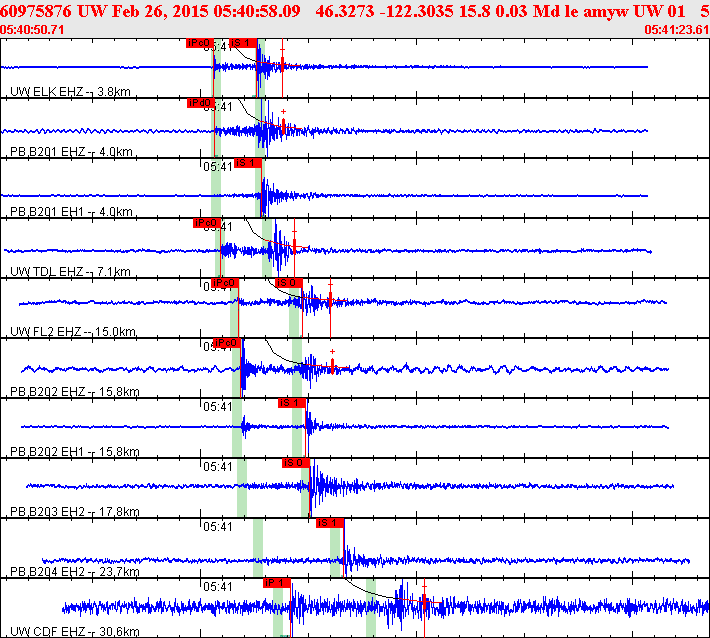The height and width of the screenshot is (638, 710).
Task: Click the iPd0 pick flag on PB B201 EHZ
Action: tap(201, 103)
